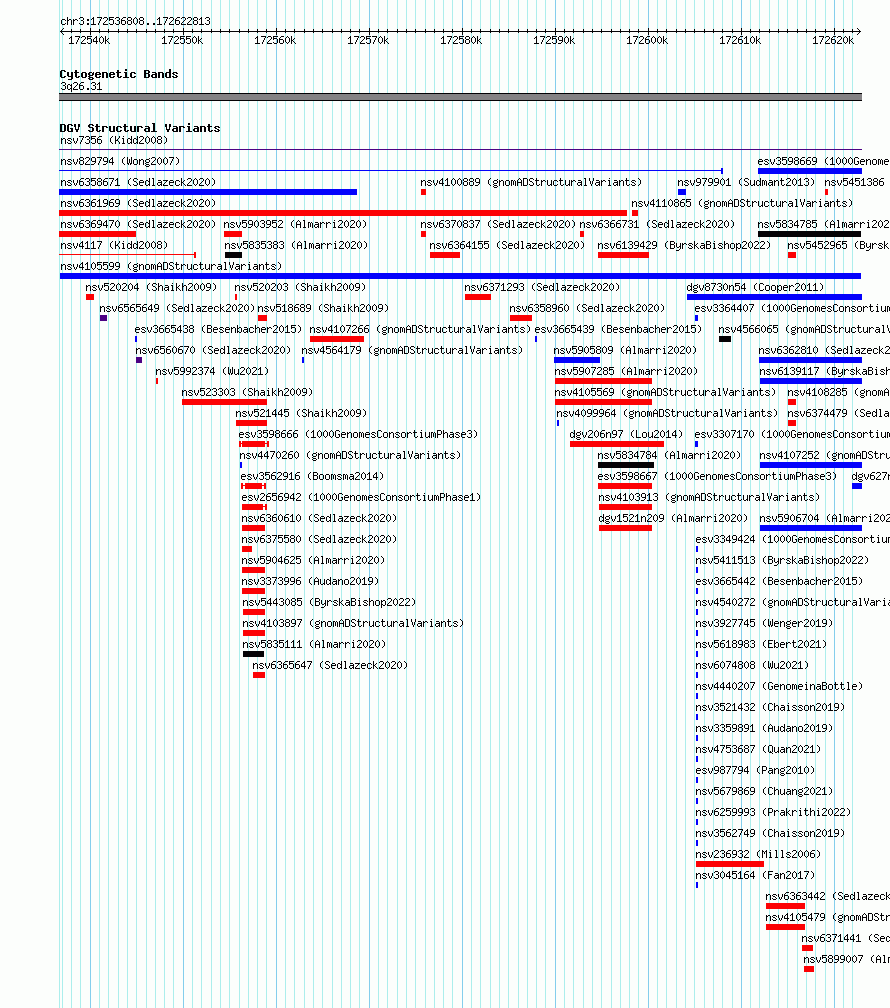Screen dimensions: 890x1008
Task: Open nsv5679869 (Chuang2021) label
Action: coord(764,791)
